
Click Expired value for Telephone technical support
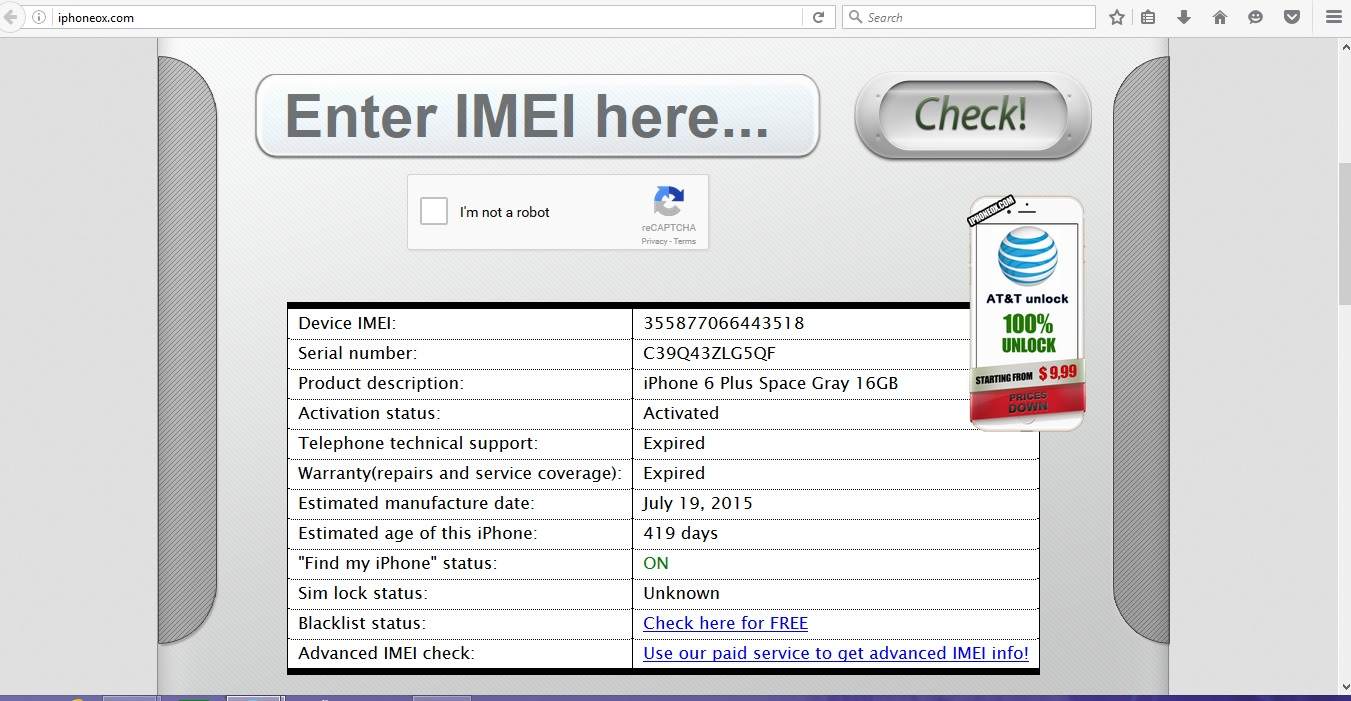[x=674, y=443]
